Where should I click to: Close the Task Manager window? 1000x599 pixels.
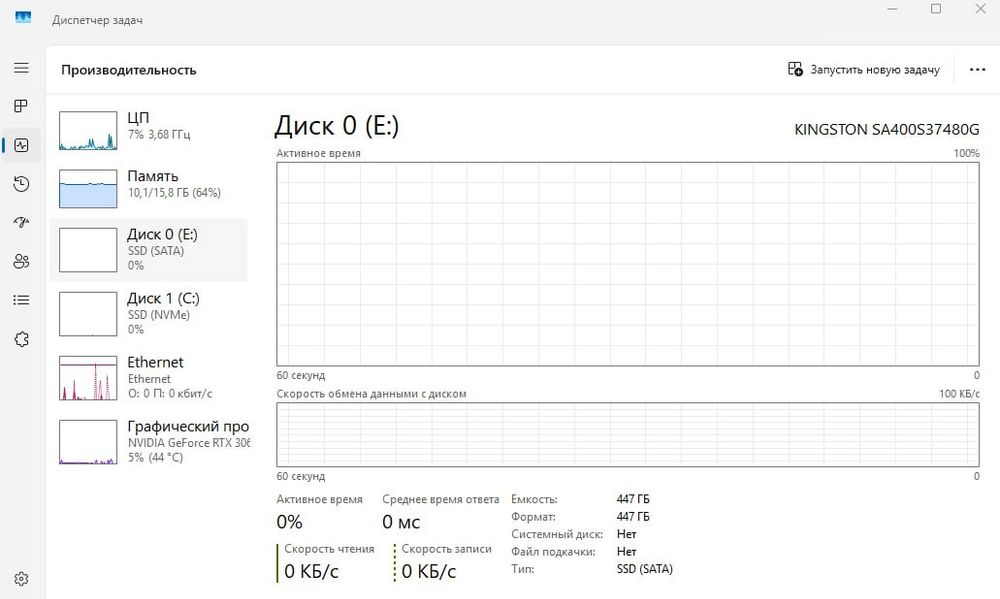pos(980,9)
